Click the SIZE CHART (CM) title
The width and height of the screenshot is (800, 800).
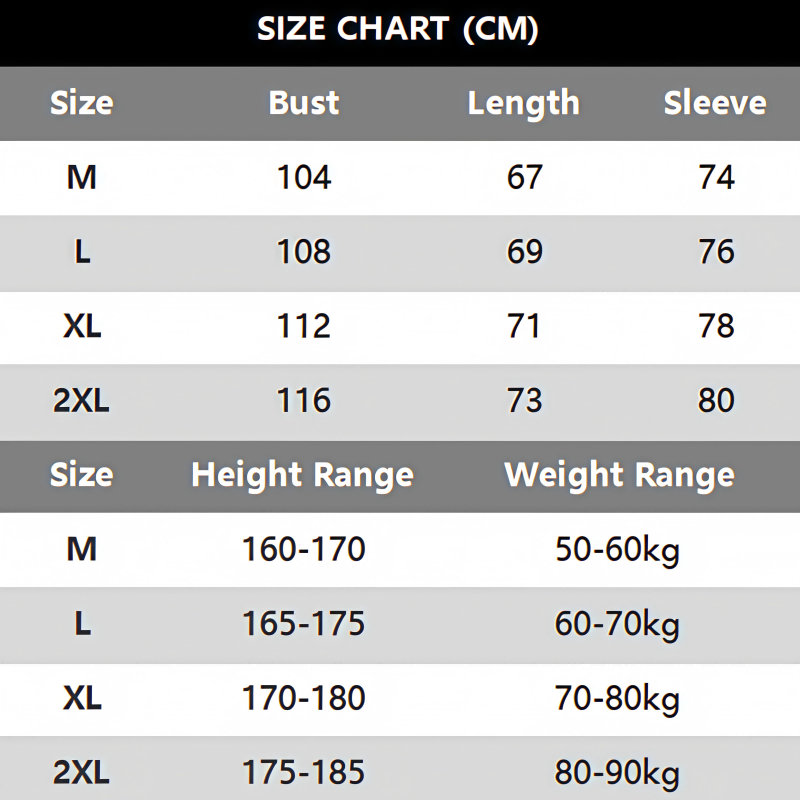click(x=398, y=30)
